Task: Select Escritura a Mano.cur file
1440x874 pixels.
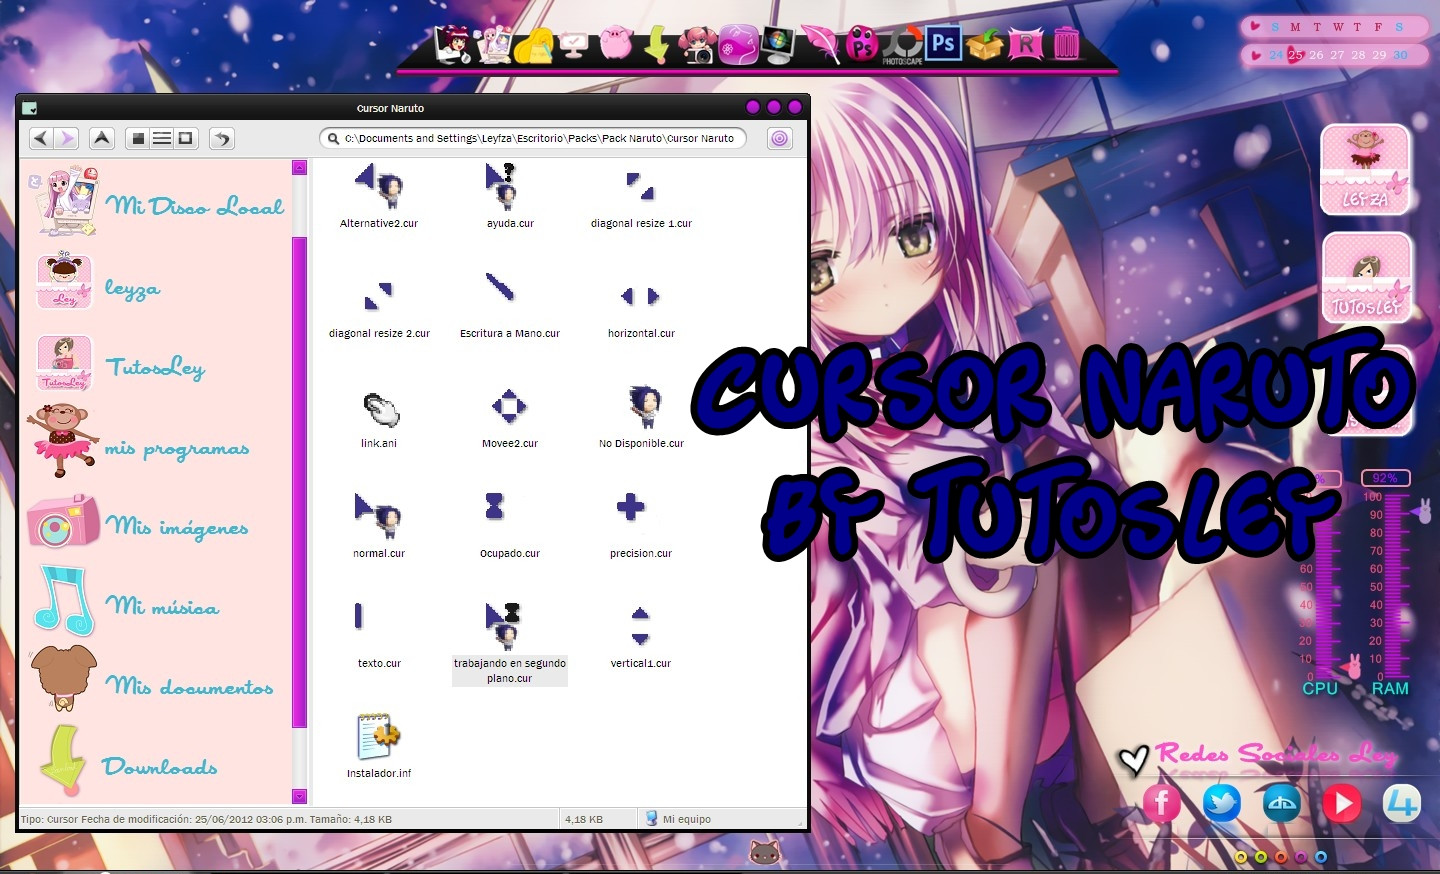Action: (510, 306)
